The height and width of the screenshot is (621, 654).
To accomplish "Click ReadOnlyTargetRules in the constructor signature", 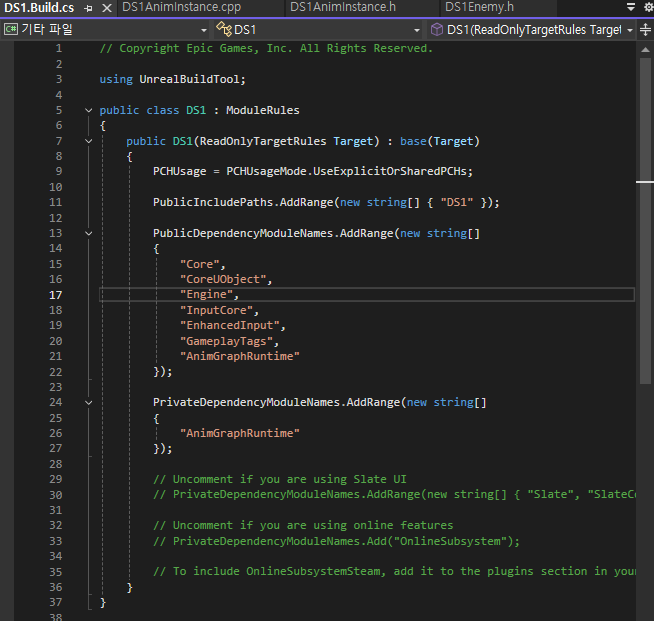I will pos(263,141).
